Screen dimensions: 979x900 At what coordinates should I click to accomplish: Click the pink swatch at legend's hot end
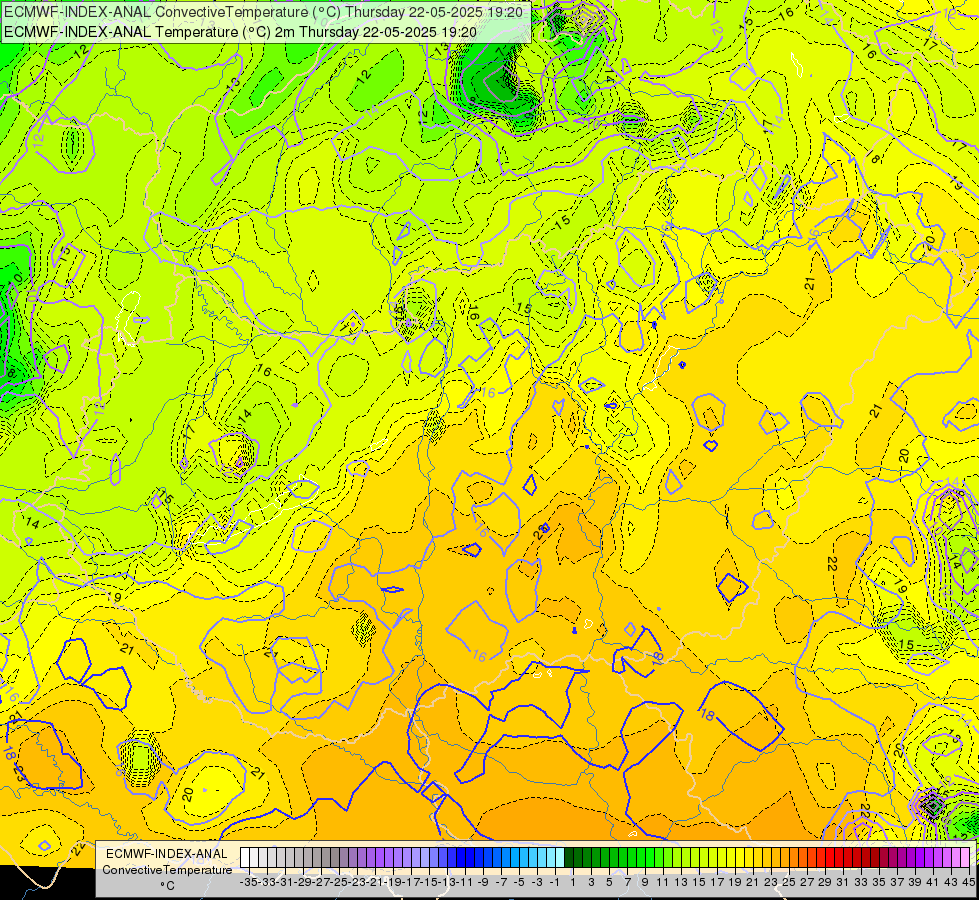click(966, 858)
